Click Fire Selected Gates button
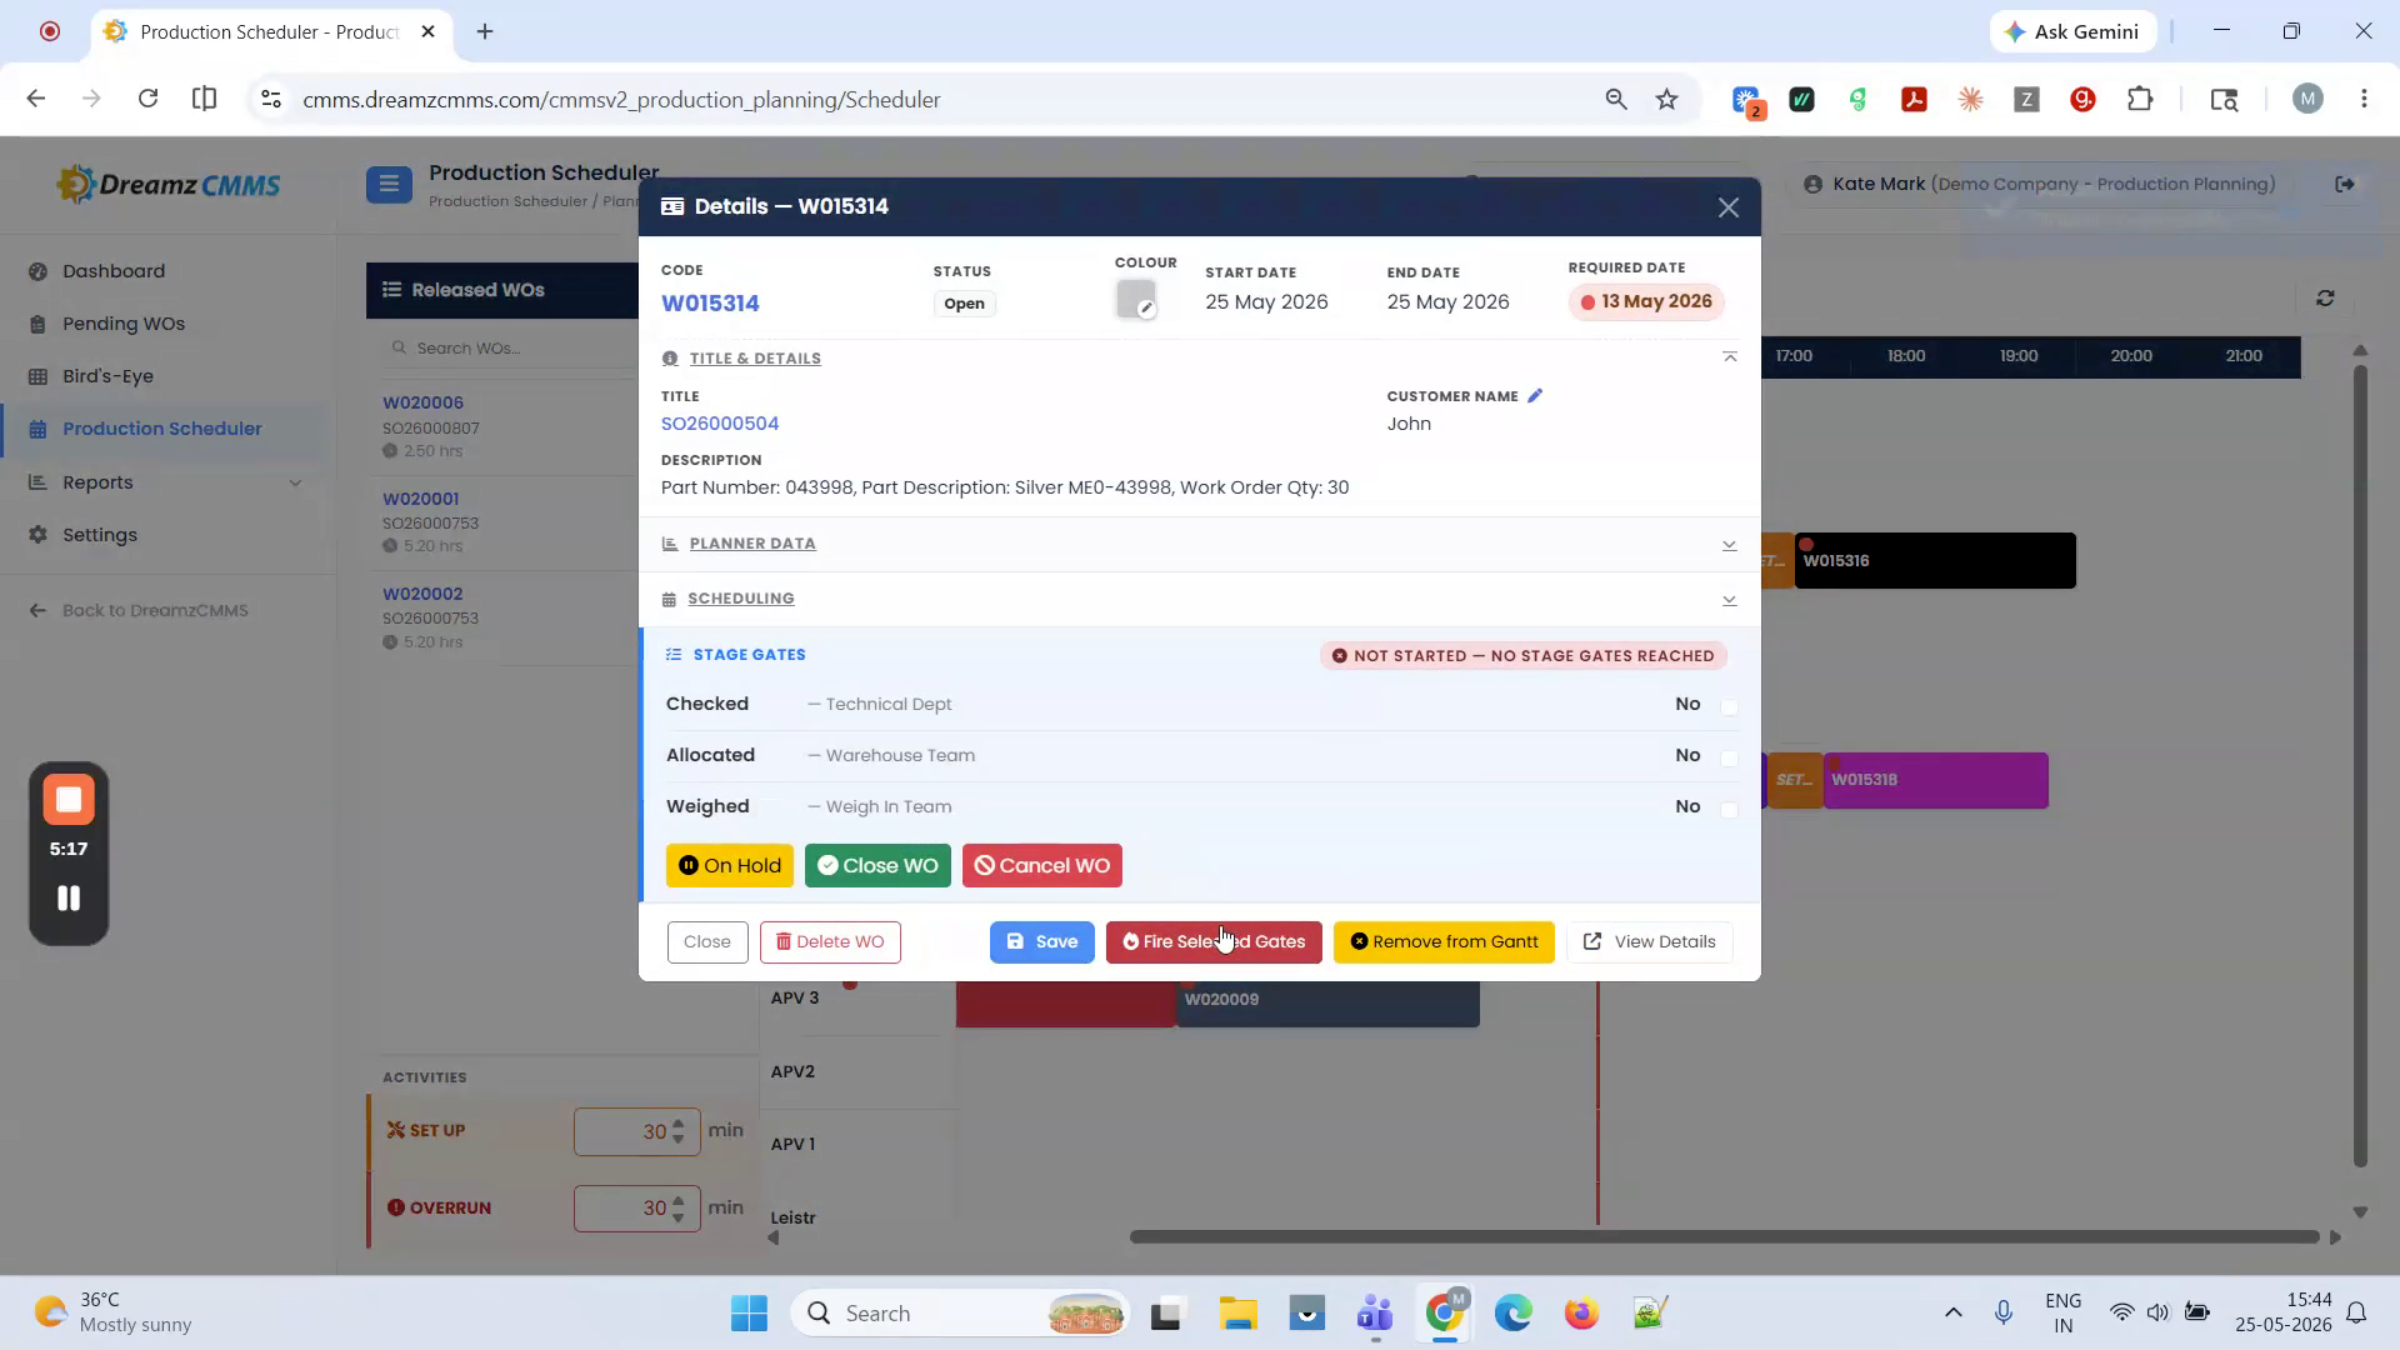Viewport: 2400px width, 1350px height. pos(1214,941)
